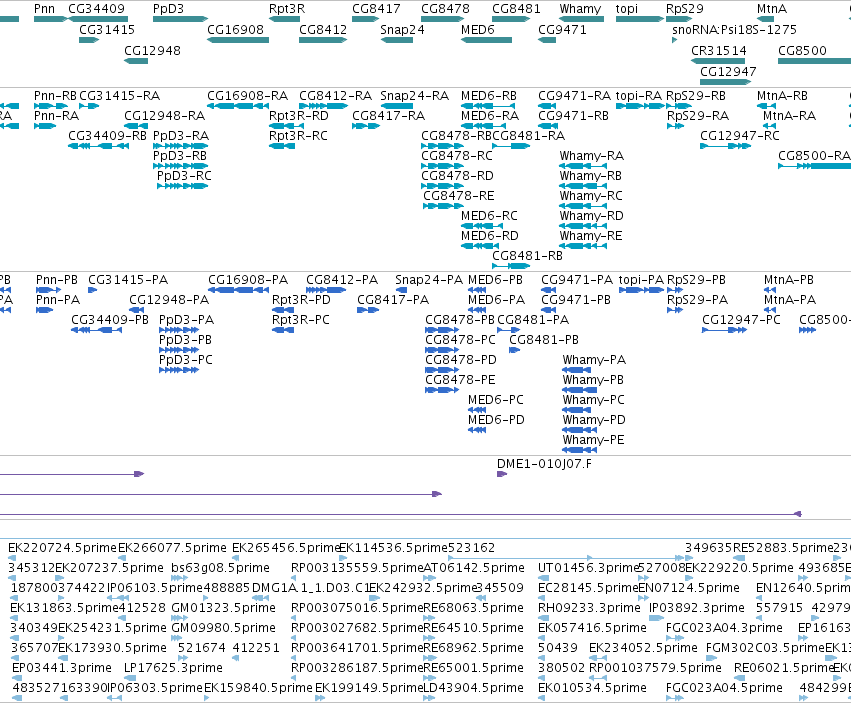The image size is (851, 703).
Task: Open the RpS29-RB transcript label
Action: click(696, 96)
